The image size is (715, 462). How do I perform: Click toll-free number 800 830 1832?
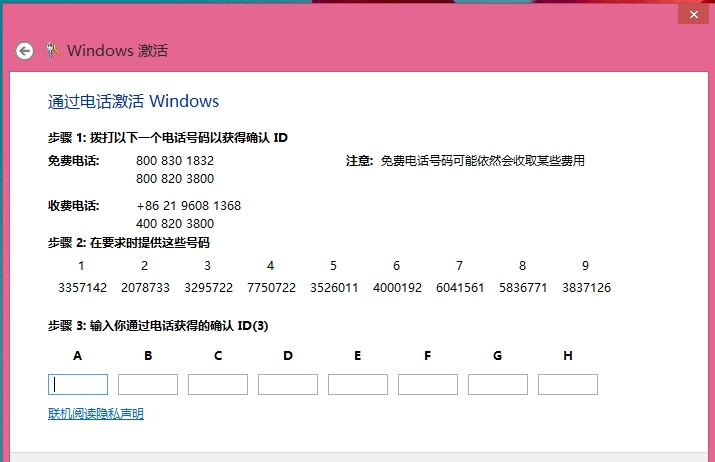(175, 161)
